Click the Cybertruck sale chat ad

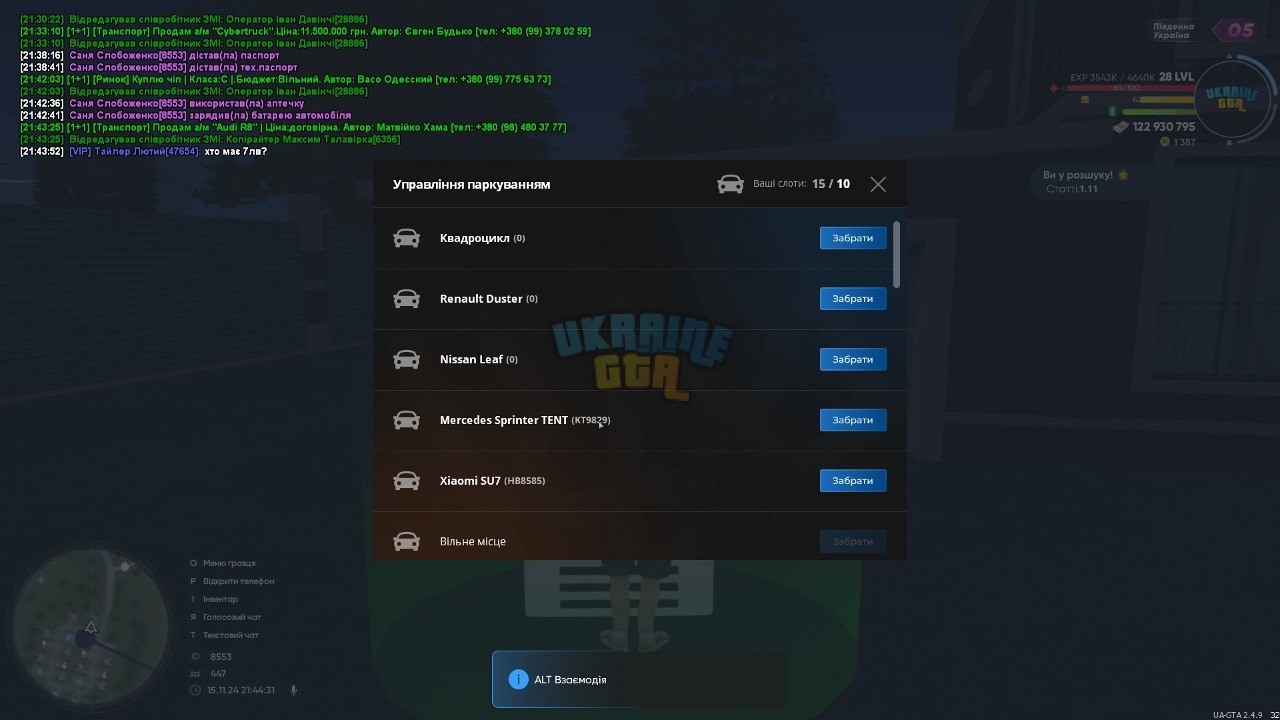(x=306, y=31)
